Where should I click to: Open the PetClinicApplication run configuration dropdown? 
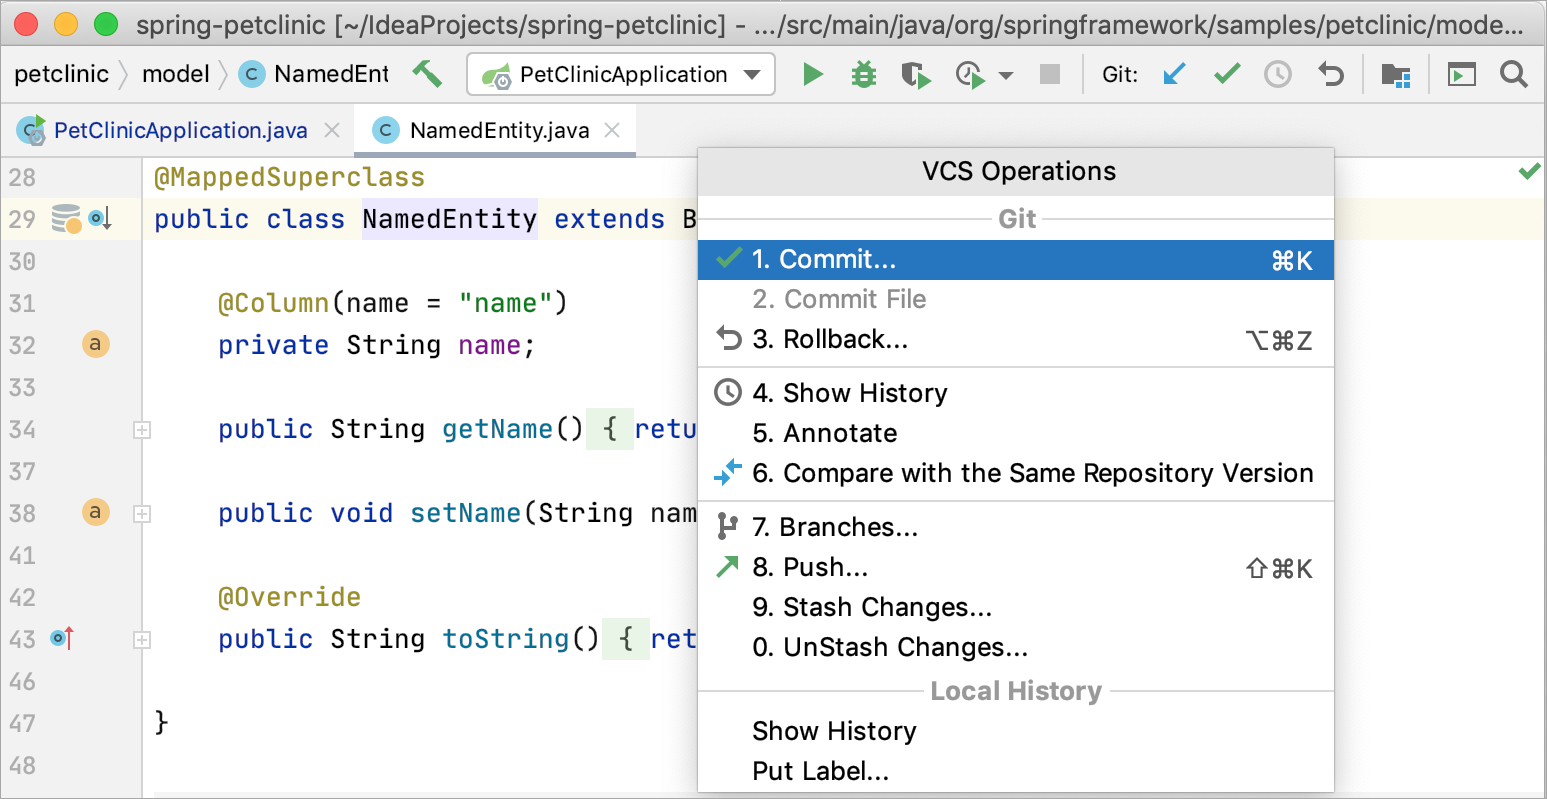621,74
